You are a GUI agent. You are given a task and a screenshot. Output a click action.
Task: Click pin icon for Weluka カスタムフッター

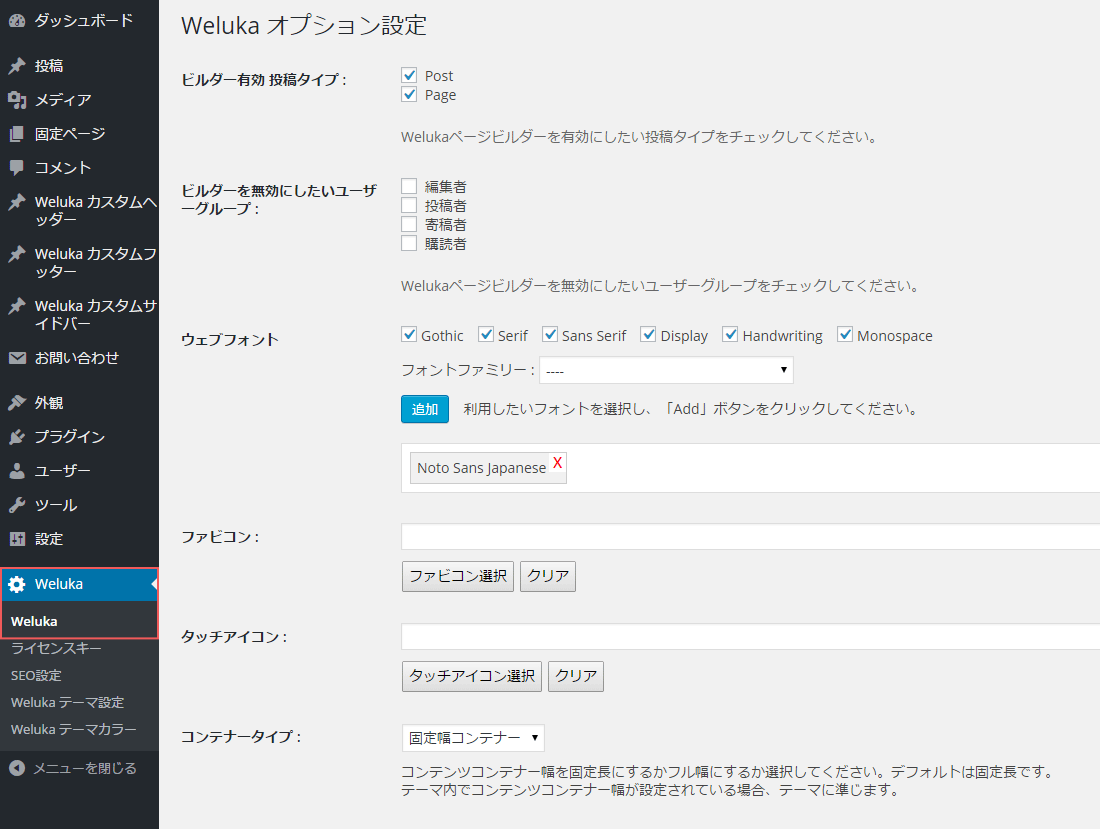coord(17,254)
